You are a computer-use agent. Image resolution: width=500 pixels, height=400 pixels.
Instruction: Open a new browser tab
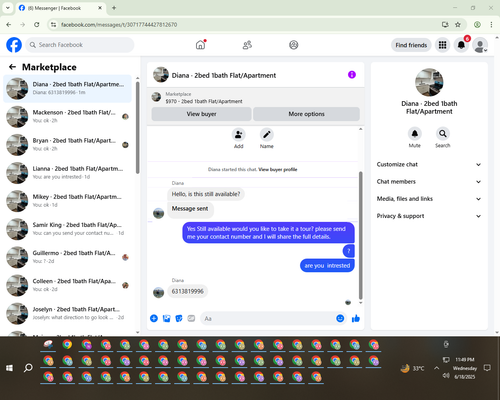click(114, 8)
